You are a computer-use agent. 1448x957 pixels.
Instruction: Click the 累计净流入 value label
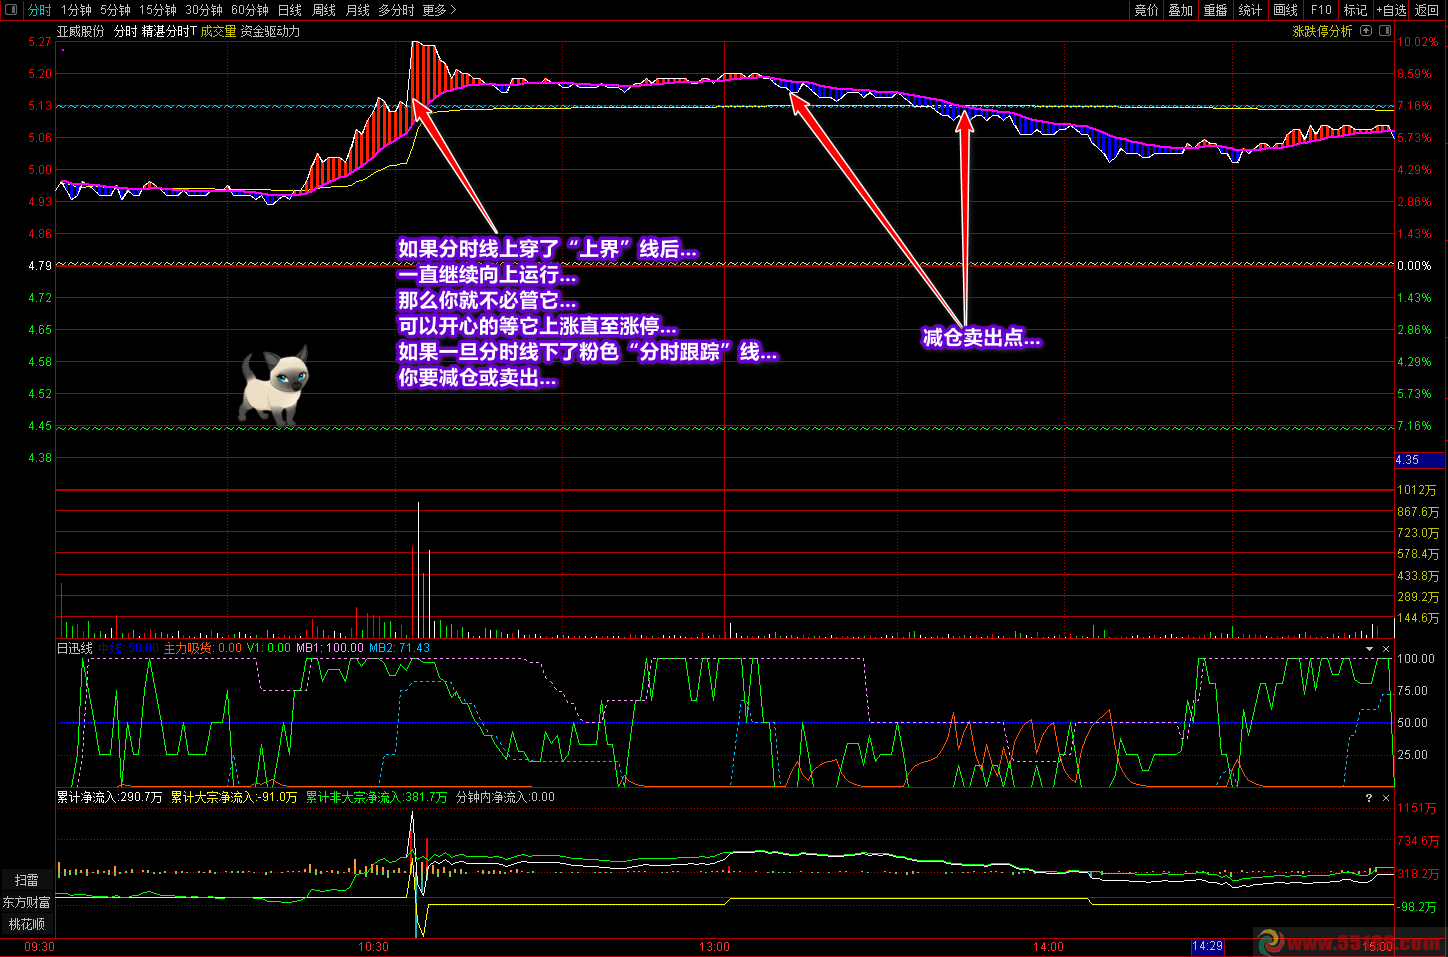coord(110,797)
